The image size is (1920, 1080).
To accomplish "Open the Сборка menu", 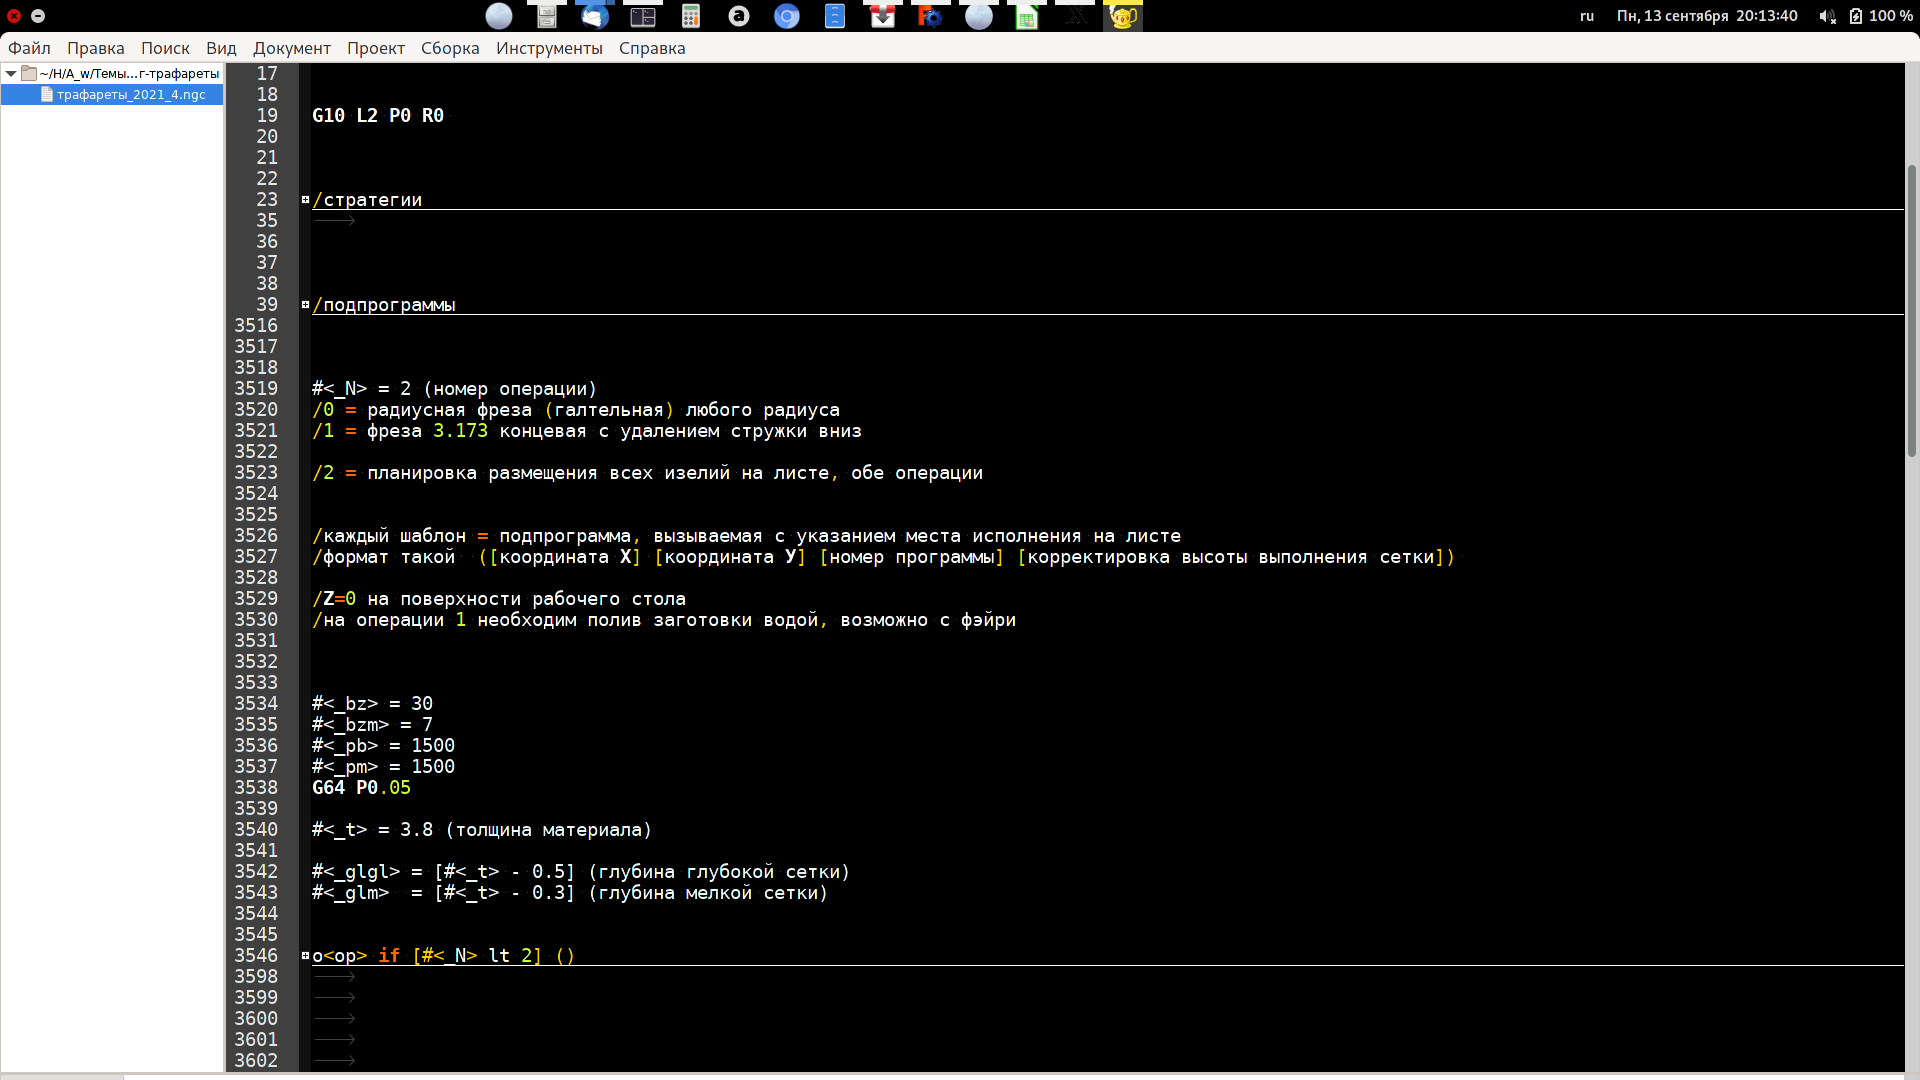I will (x=450, y=48).
